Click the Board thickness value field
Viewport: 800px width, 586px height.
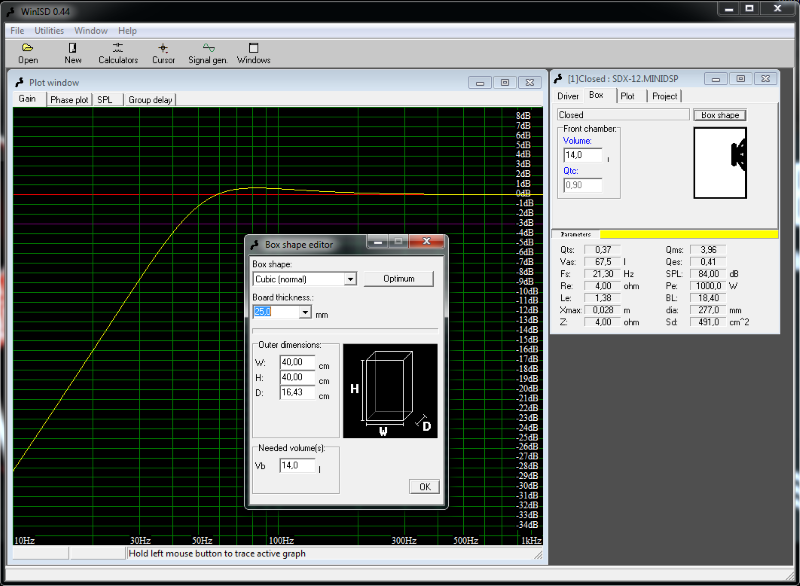click(276, 312)
